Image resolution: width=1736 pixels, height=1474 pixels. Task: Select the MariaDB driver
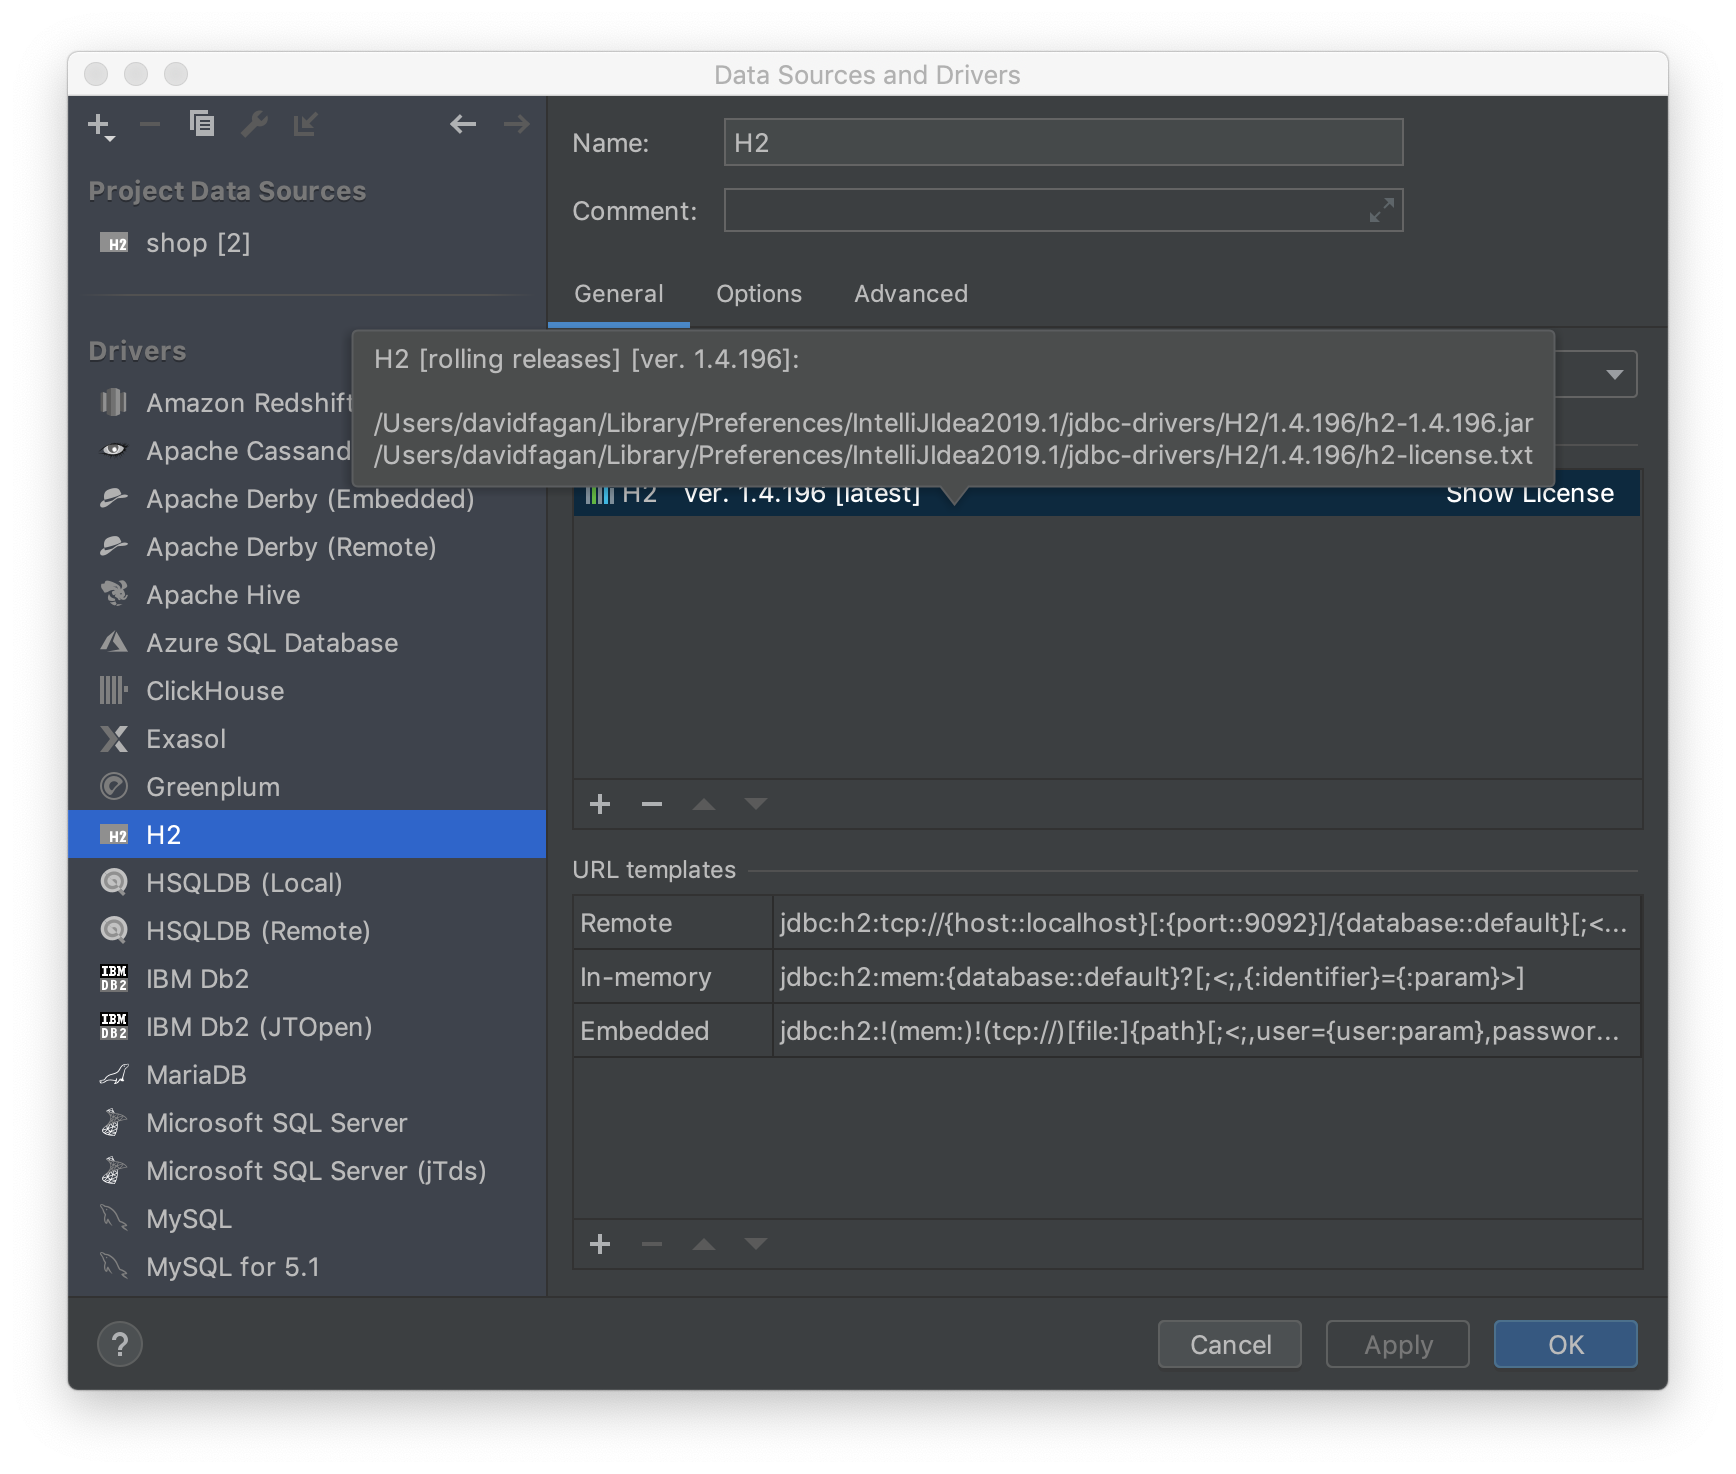[x=307, y=1075]
